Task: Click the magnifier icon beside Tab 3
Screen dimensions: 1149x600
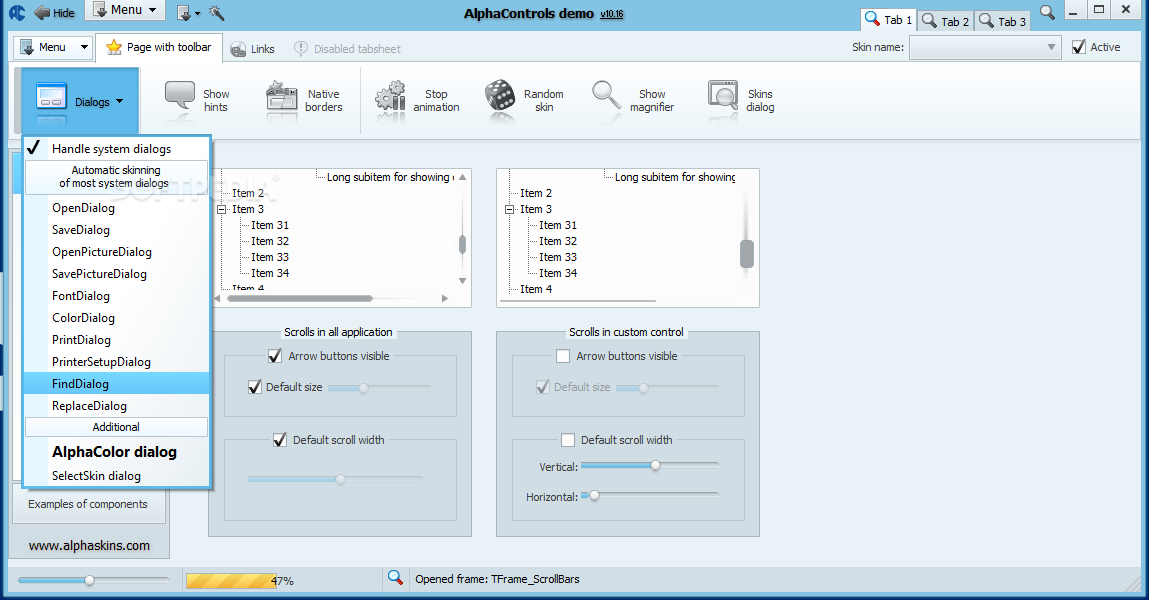Action: point(1048,12)
